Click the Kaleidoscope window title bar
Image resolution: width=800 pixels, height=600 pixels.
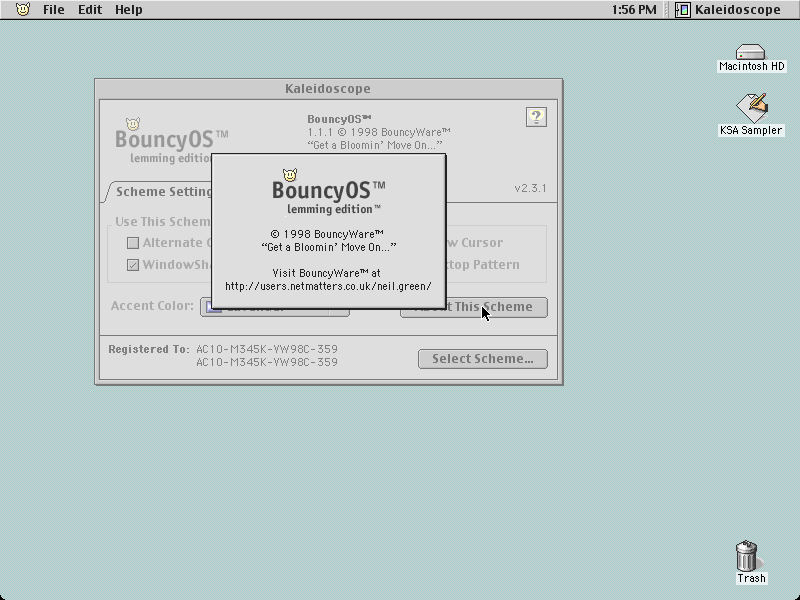(329, 89)
